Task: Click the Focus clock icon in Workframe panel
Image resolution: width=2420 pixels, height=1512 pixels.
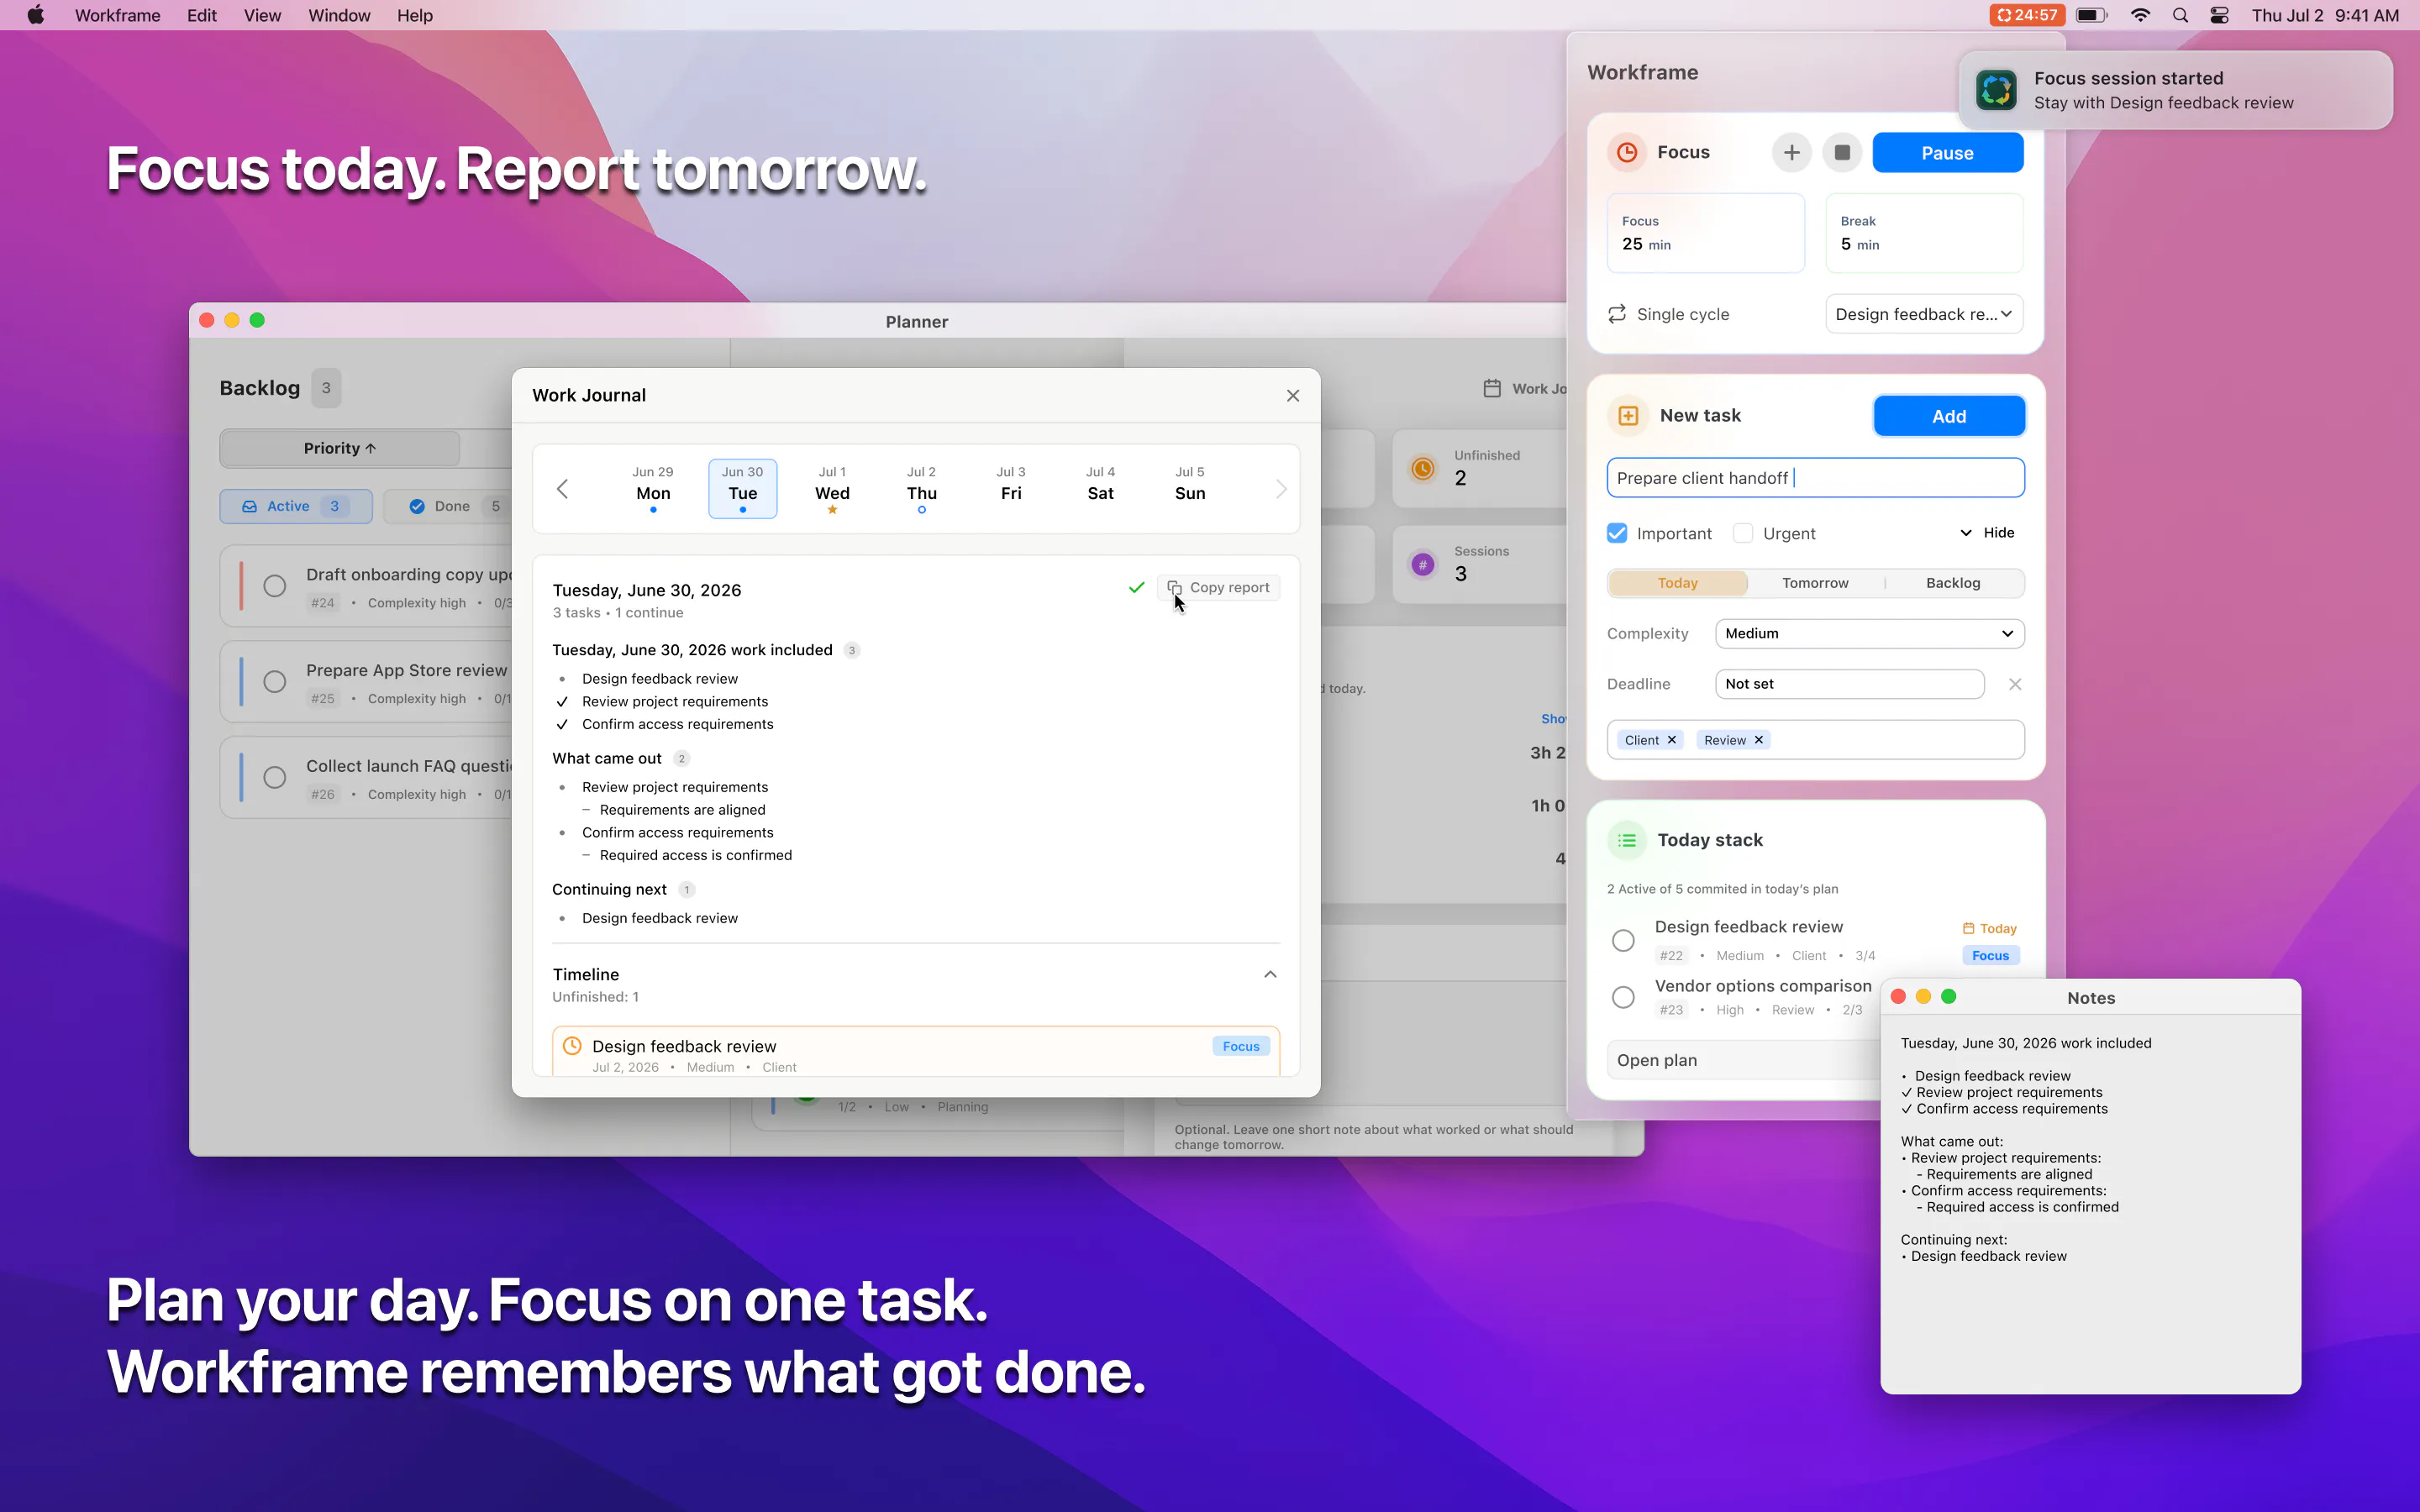Action: [x=1627, y=152]
